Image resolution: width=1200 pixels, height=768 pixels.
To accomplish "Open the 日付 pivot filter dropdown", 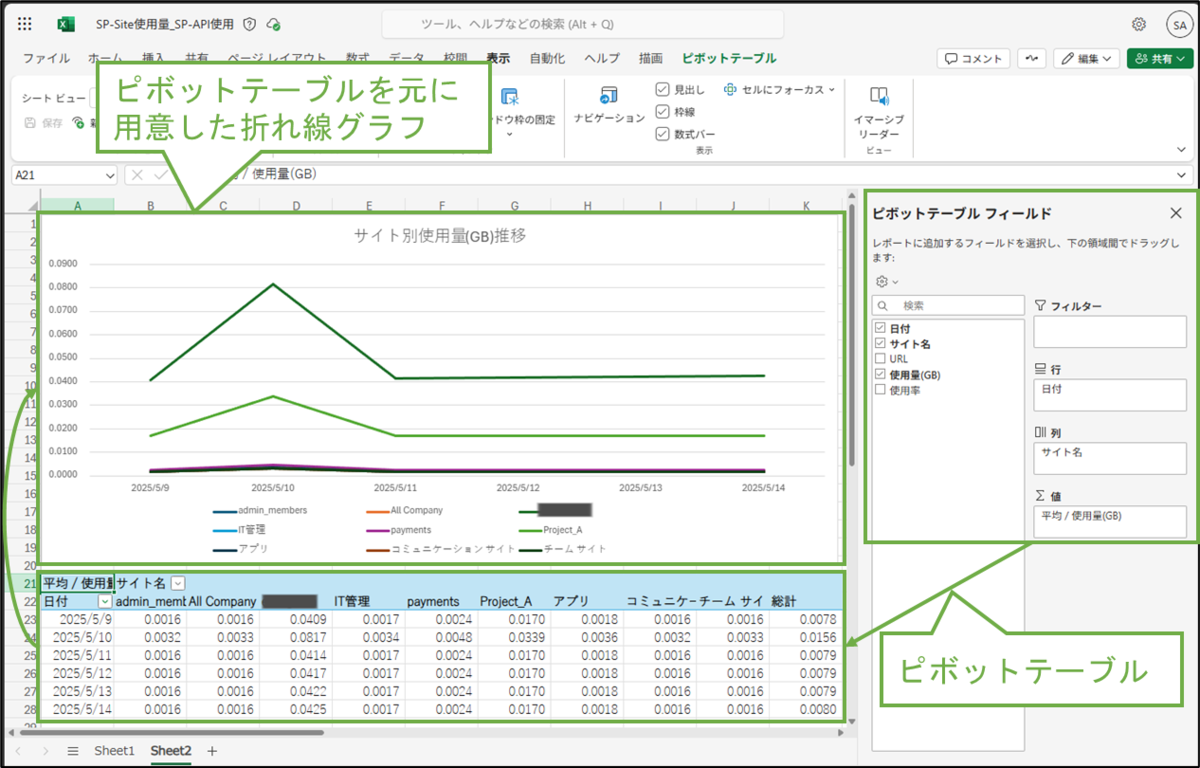I will pyautogui.click(x=105, y=601).
